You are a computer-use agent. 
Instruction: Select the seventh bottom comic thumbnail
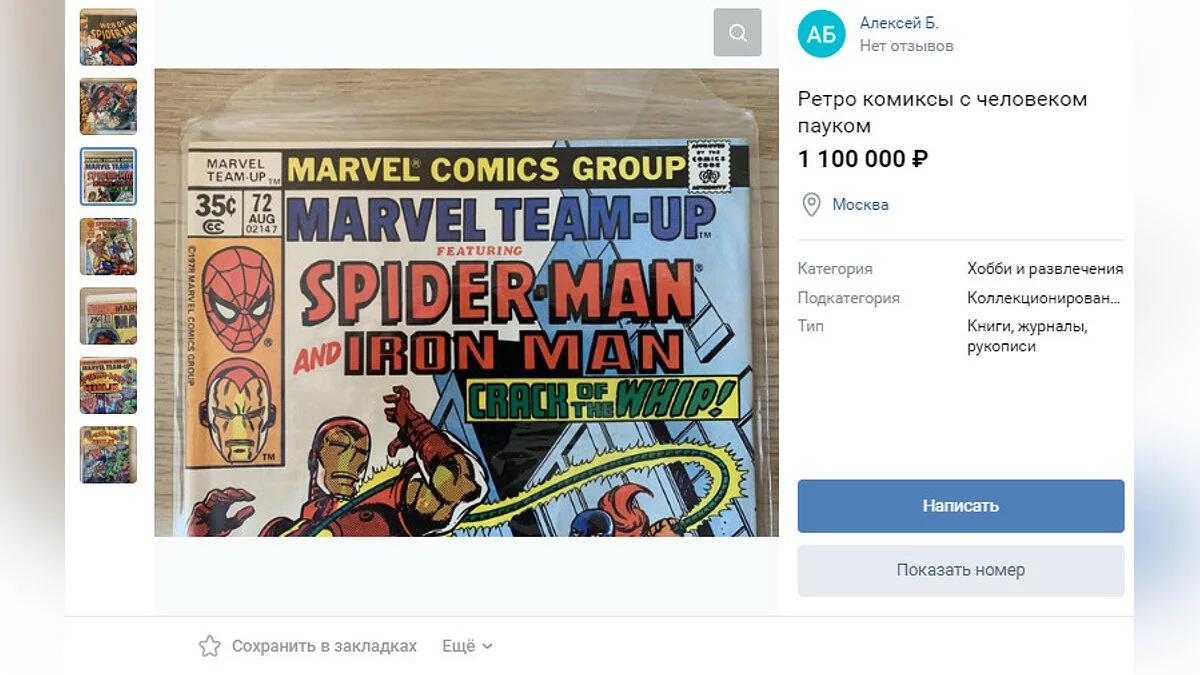click(x=108, y=455)
